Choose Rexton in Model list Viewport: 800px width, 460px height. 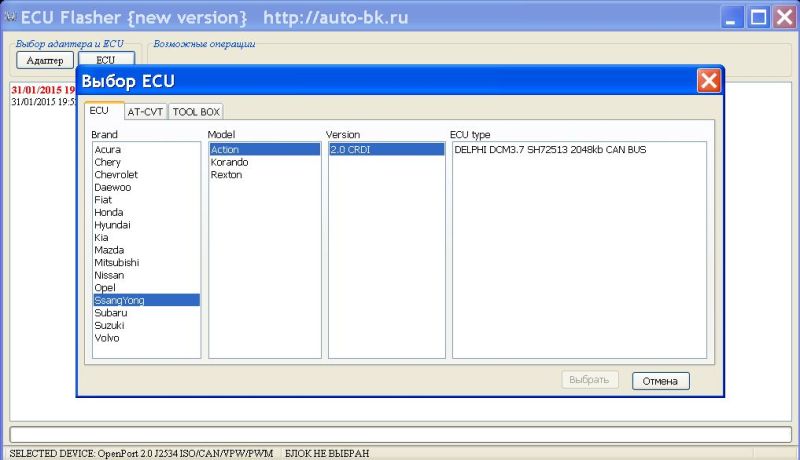(x=226, y=175)
